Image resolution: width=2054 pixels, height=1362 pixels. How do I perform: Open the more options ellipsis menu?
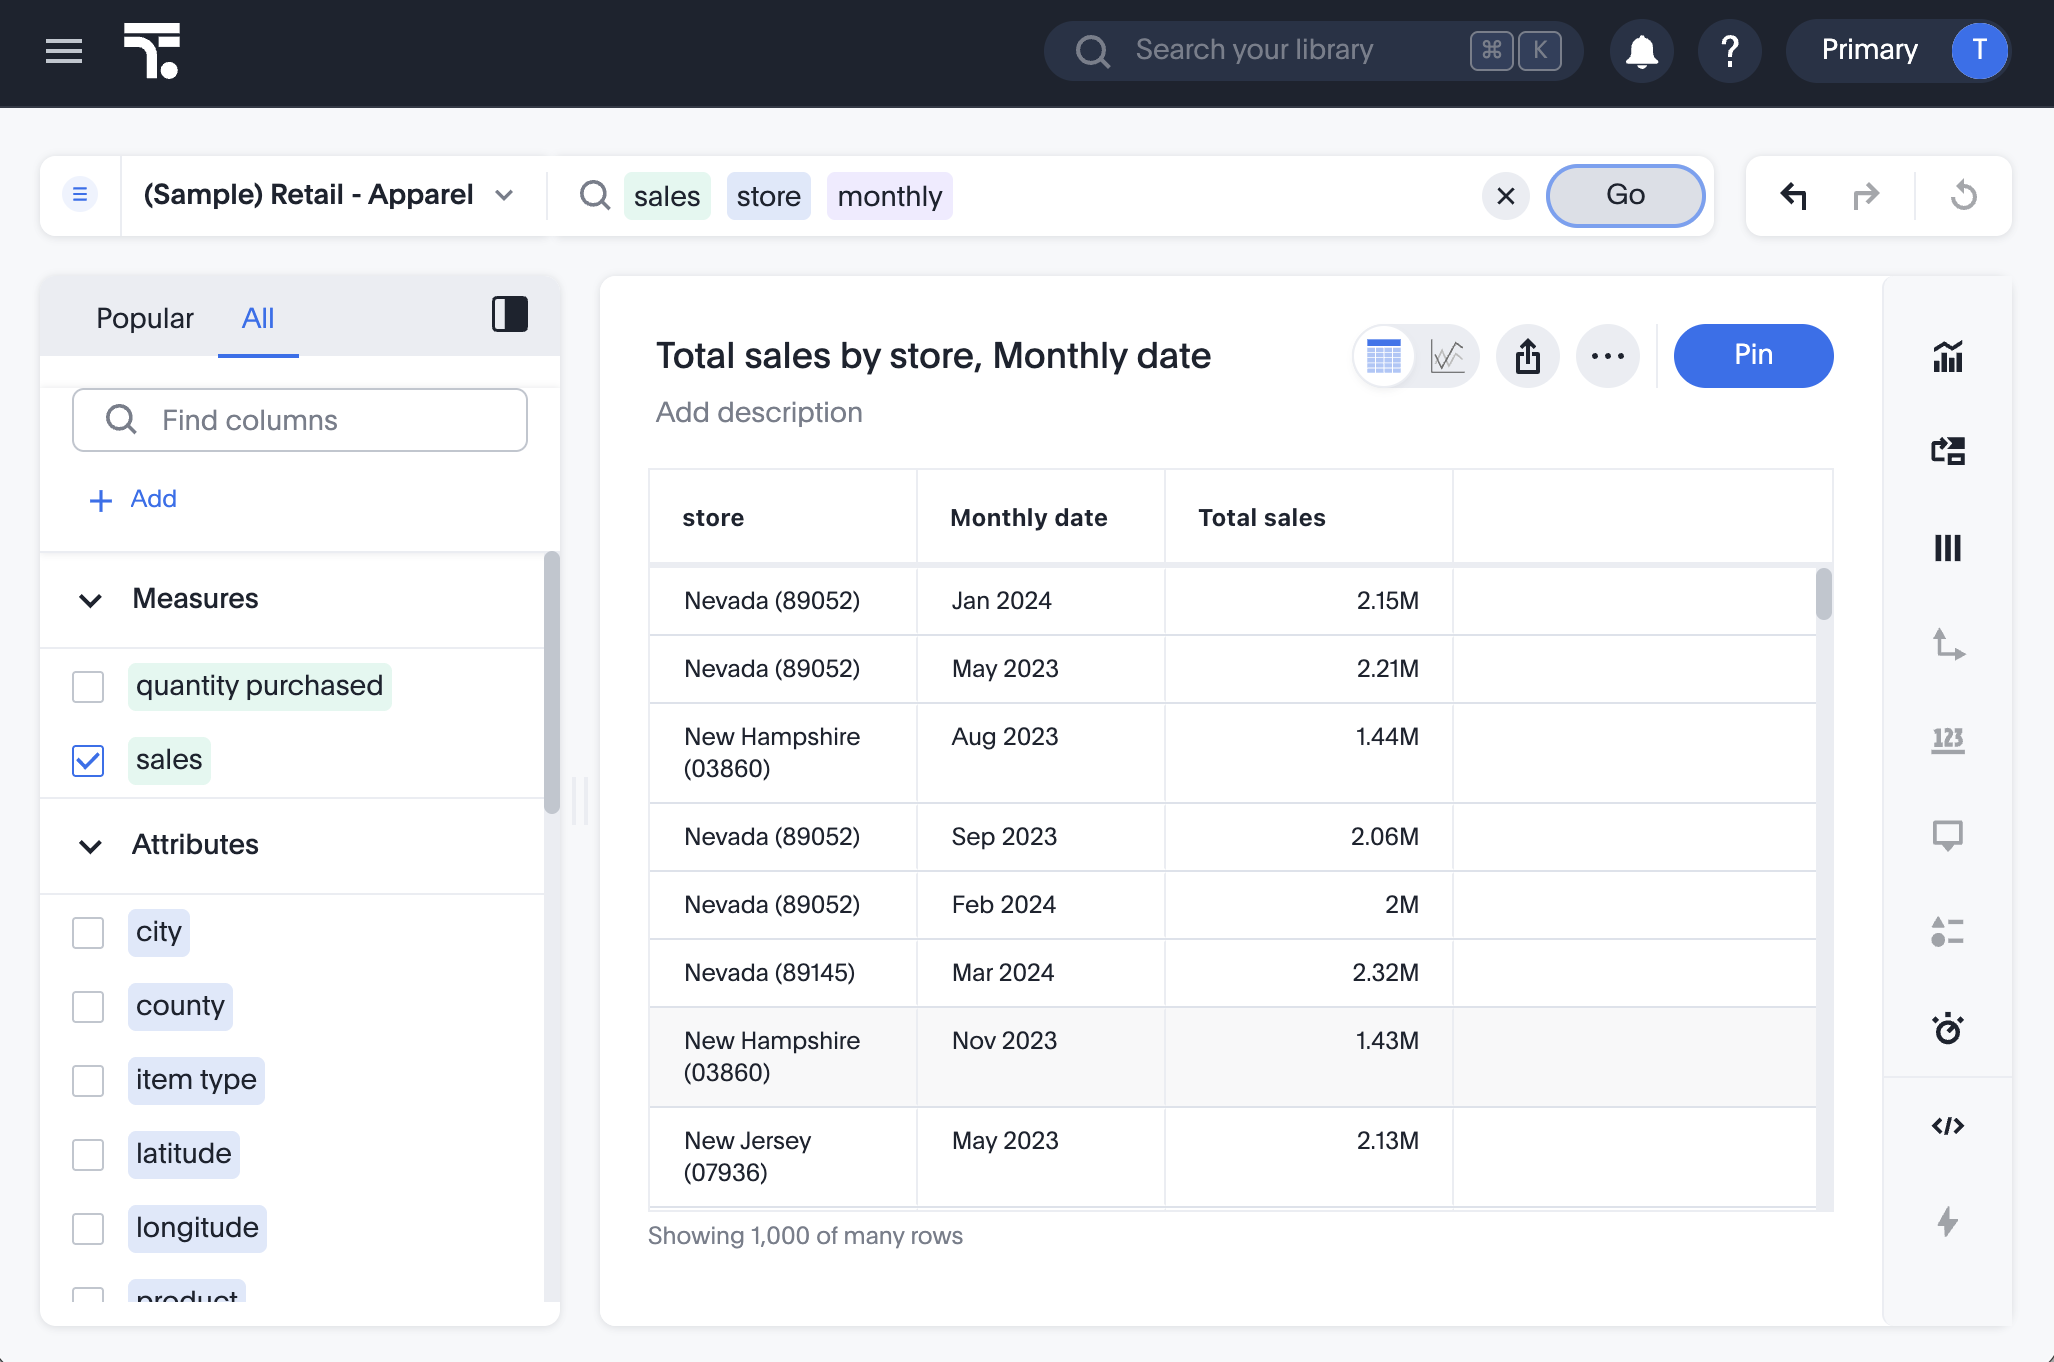point(1607,356)
